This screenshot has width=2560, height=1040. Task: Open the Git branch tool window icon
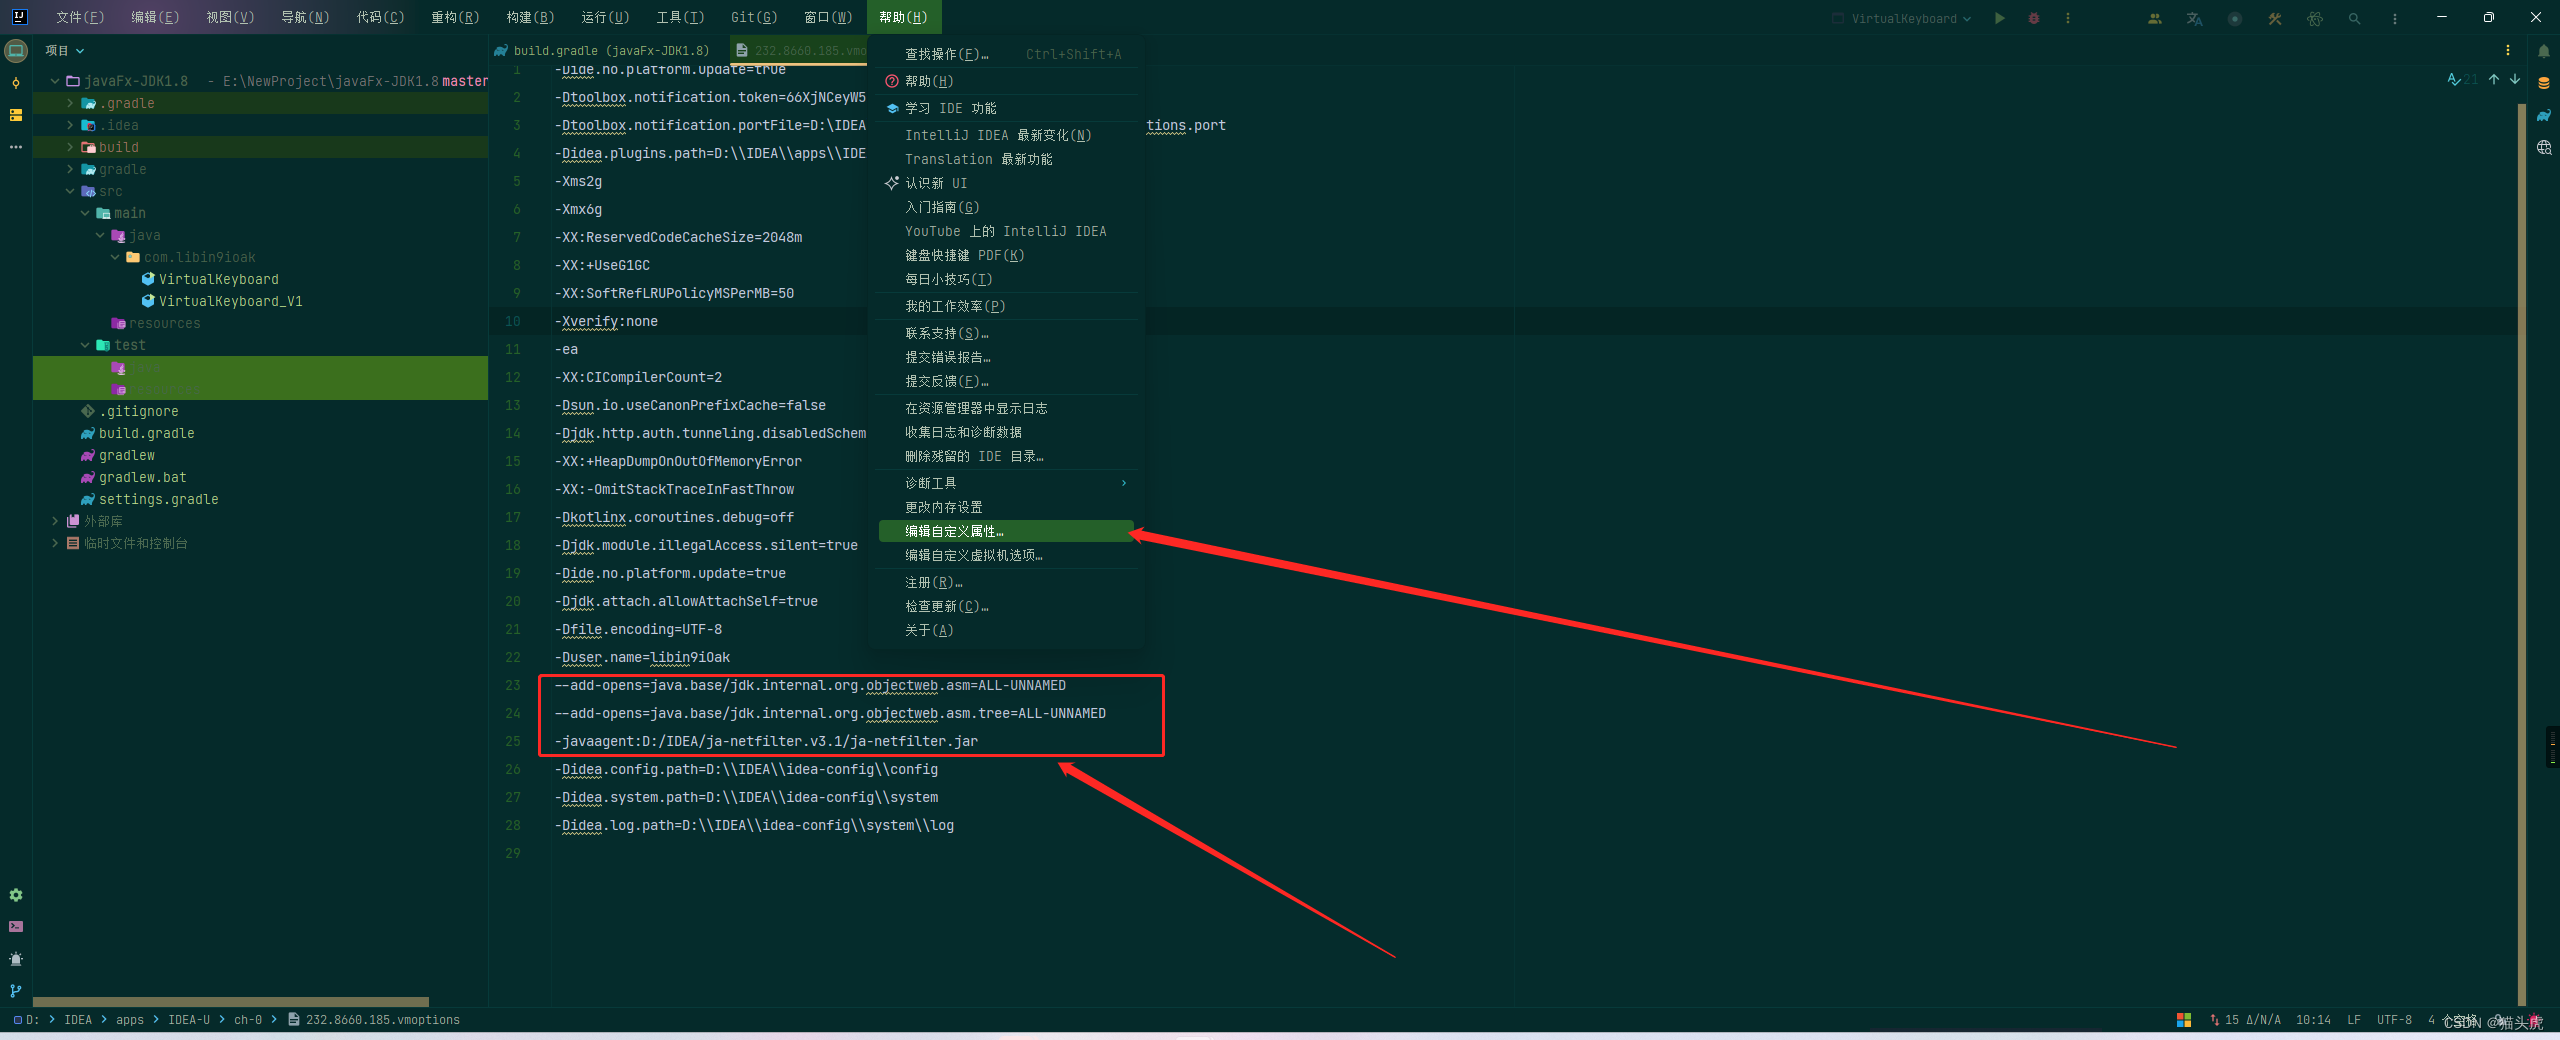16,991
